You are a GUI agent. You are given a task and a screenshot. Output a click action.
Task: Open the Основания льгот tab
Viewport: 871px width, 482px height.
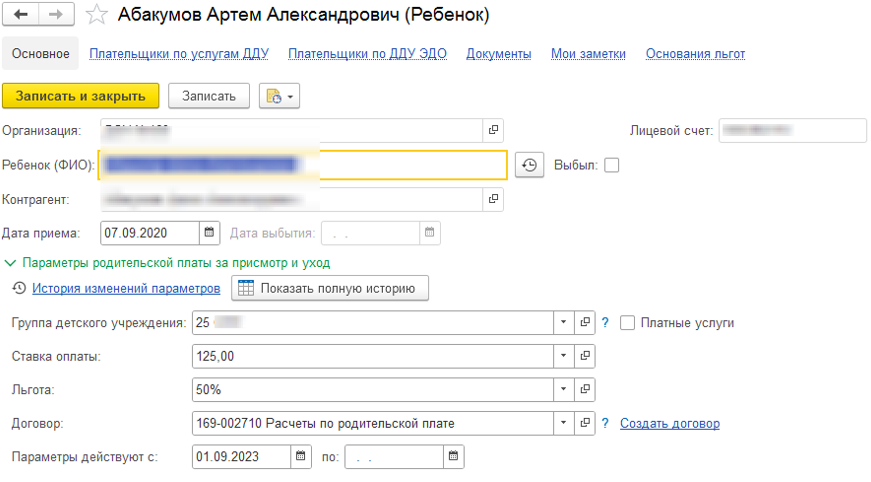click(695, 54)
